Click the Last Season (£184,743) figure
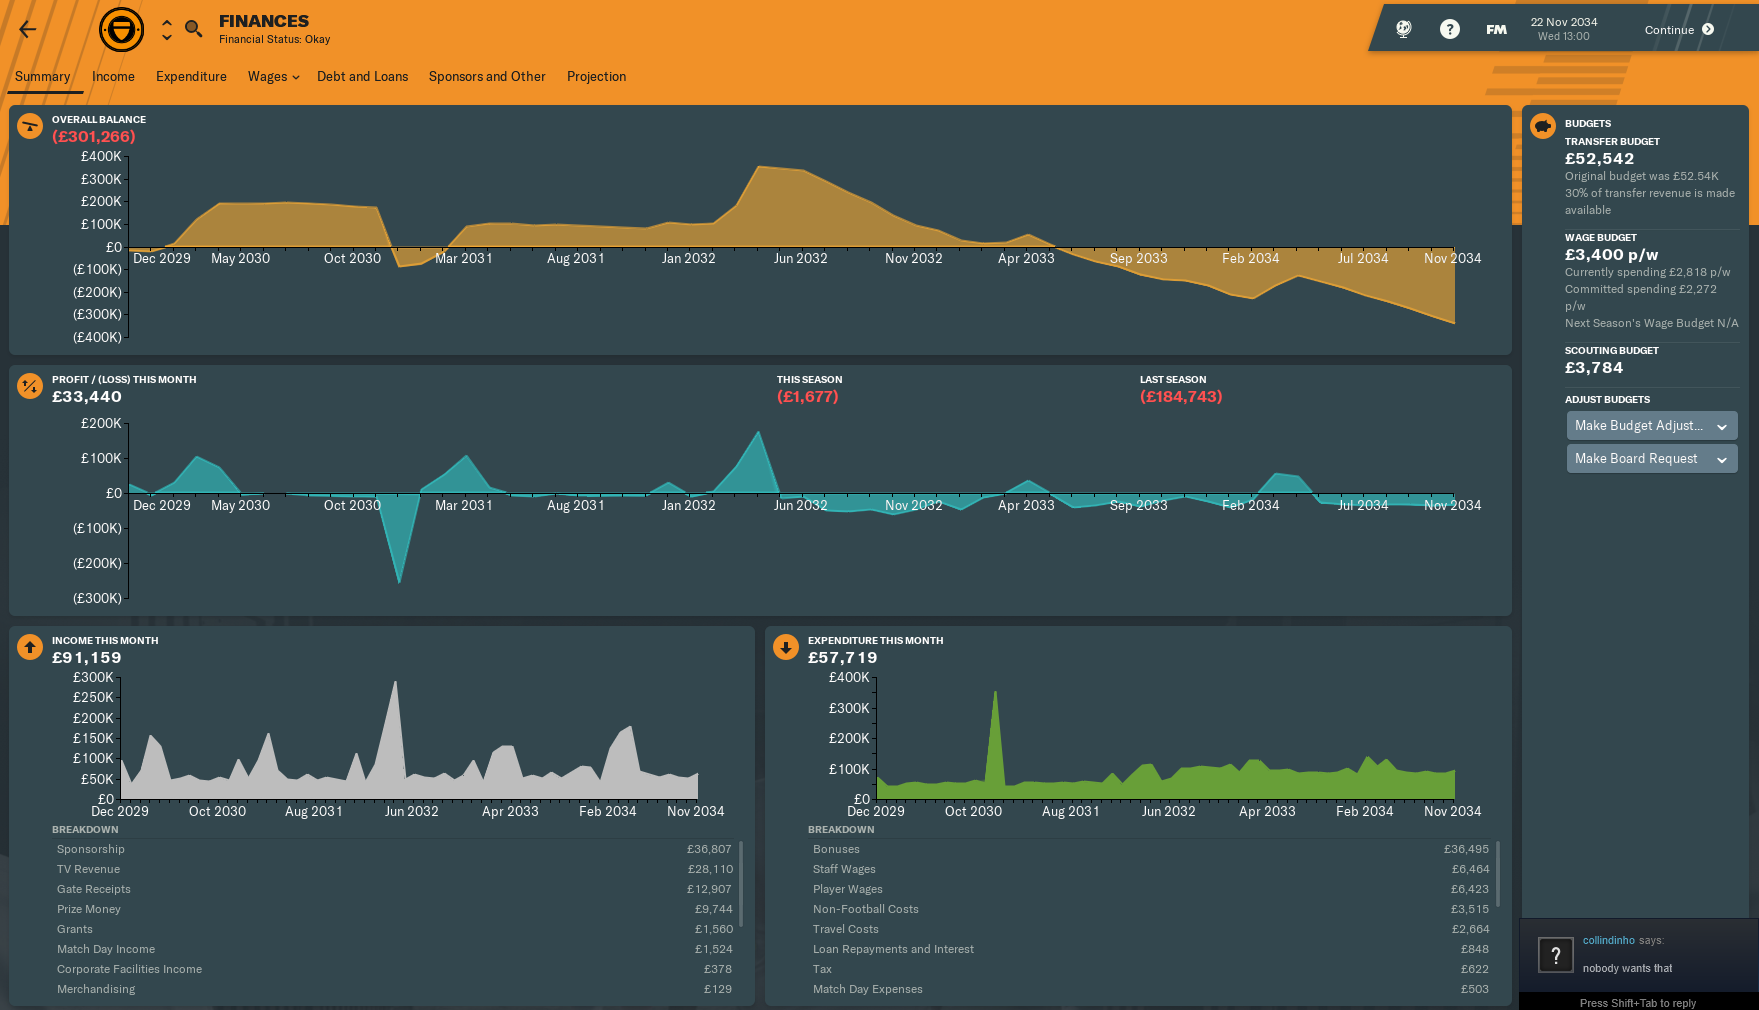This screenshot has height=1010, width=1759. 1181,397
